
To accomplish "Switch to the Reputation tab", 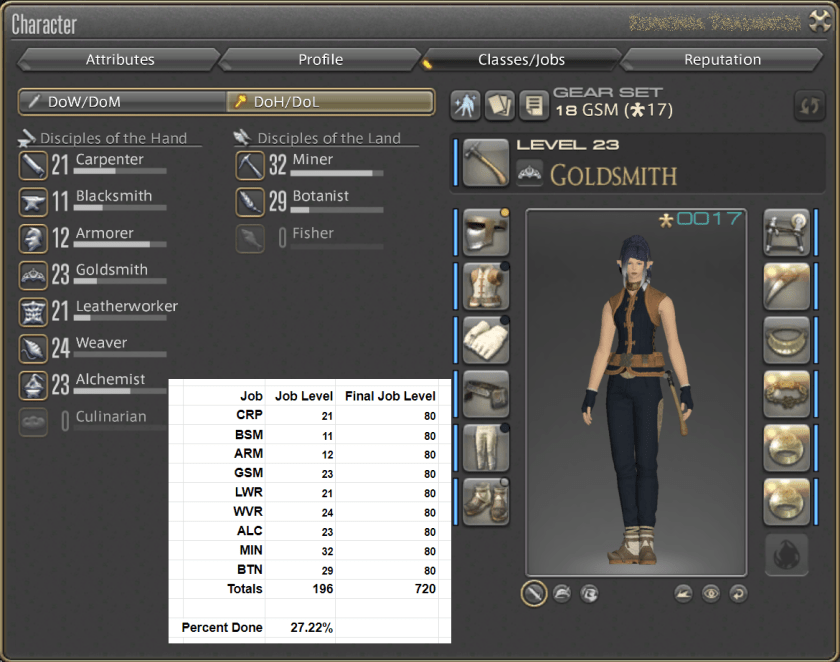I will (x=722, y=59).
